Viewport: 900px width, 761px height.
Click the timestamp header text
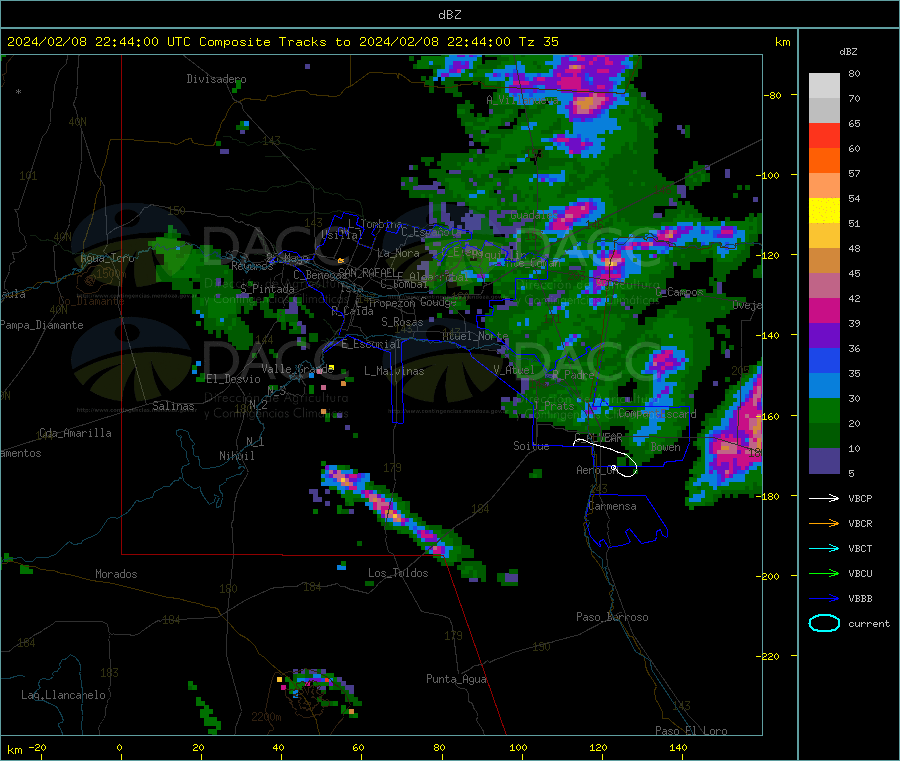coord(282,41)
